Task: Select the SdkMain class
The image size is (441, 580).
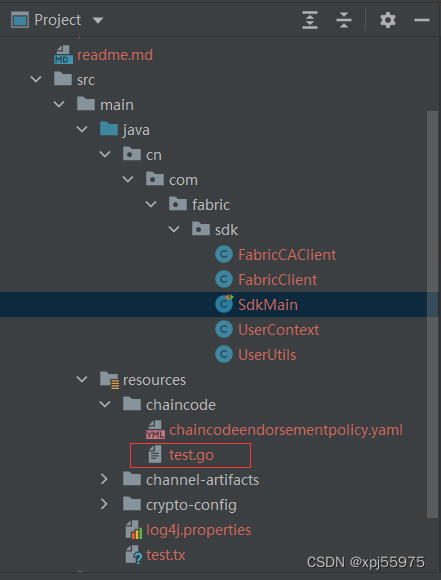Action: click(268, 305)
